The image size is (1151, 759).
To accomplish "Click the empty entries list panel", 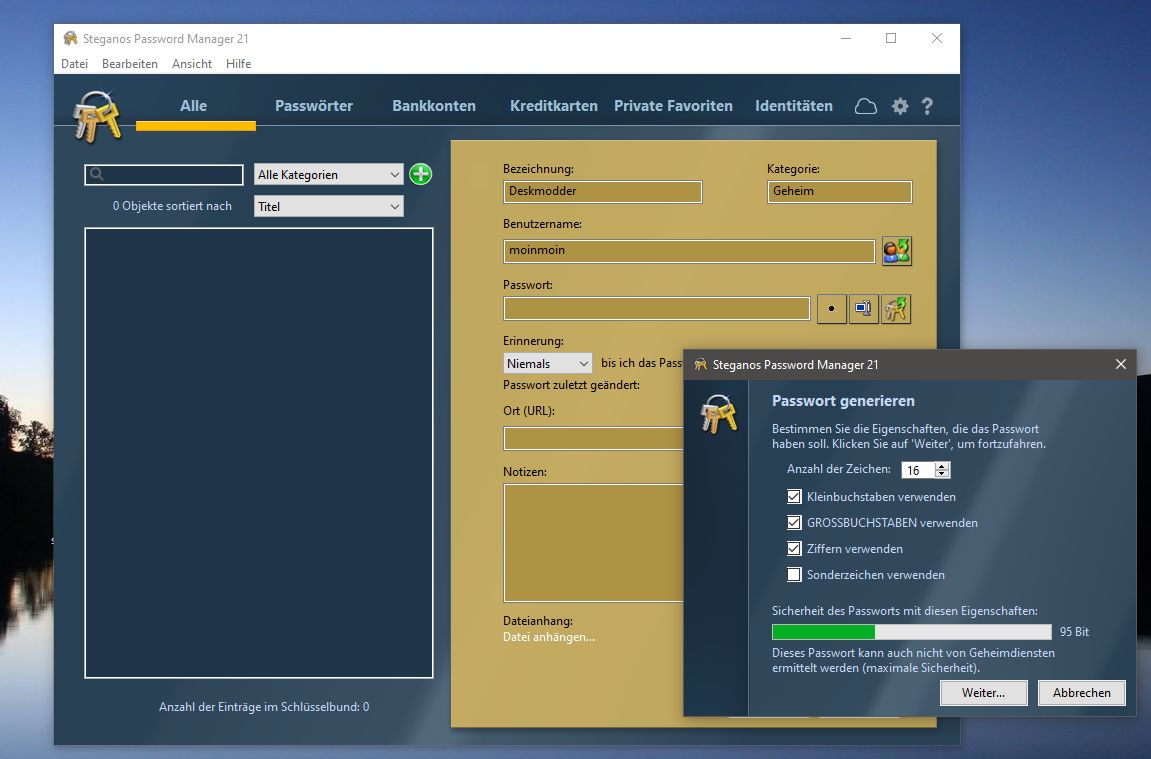I will [258, 453].
